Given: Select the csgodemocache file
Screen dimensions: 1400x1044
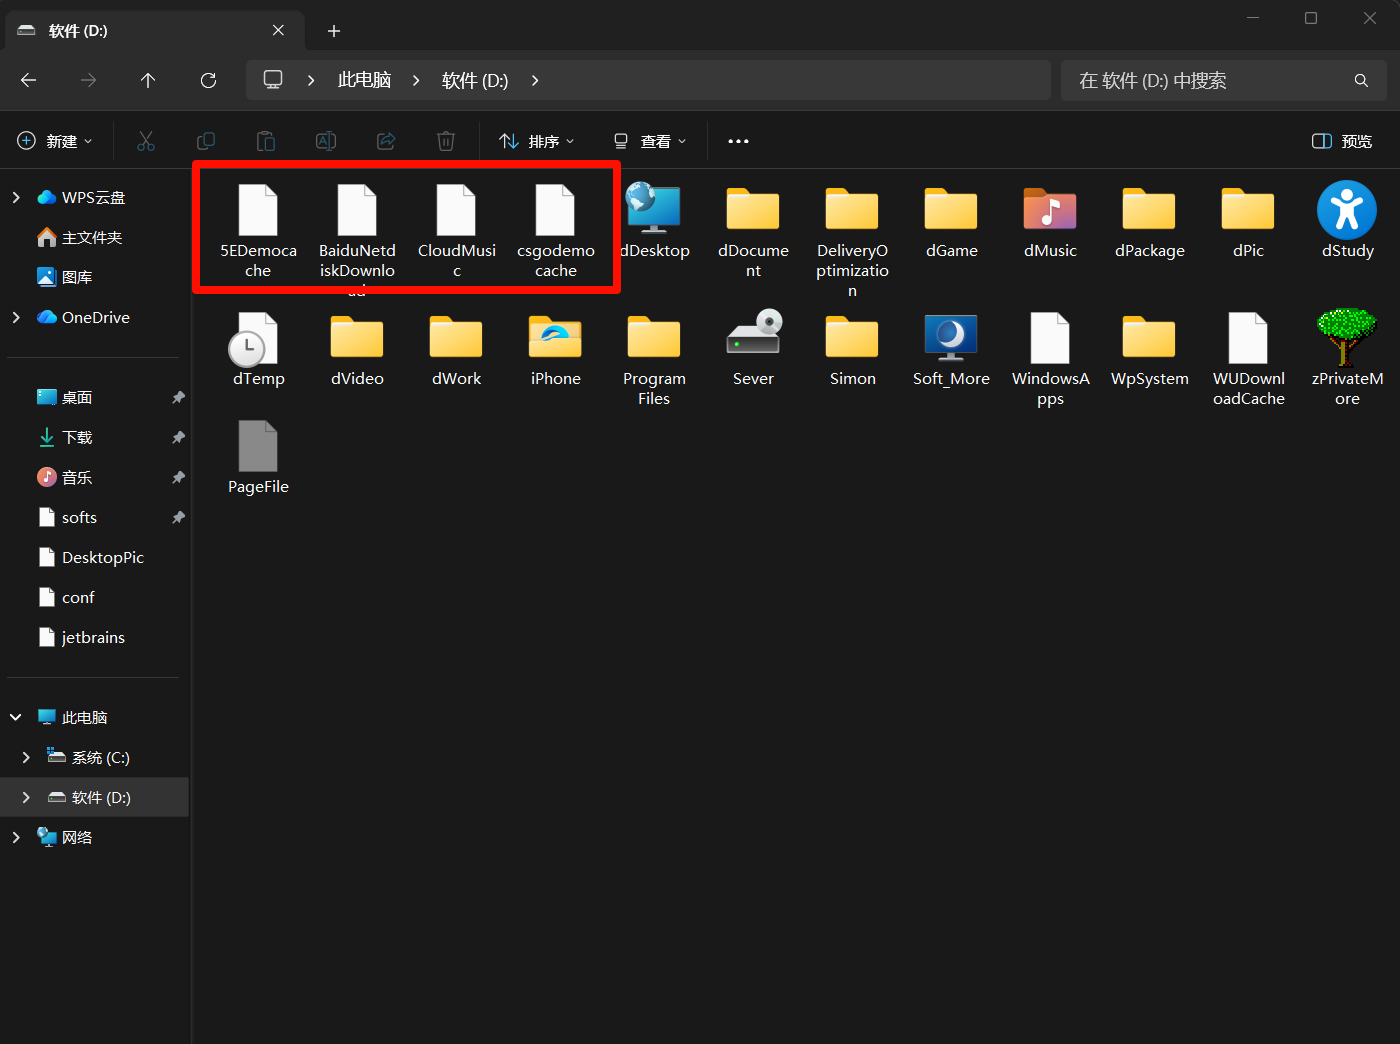Looking at the screenshot, I should 555,230.
